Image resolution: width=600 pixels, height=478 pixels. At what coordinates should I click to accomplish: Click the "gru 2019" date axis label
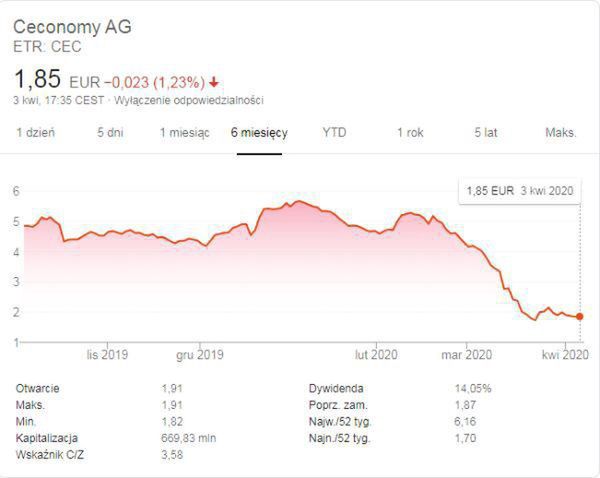(x=199, y=354)
